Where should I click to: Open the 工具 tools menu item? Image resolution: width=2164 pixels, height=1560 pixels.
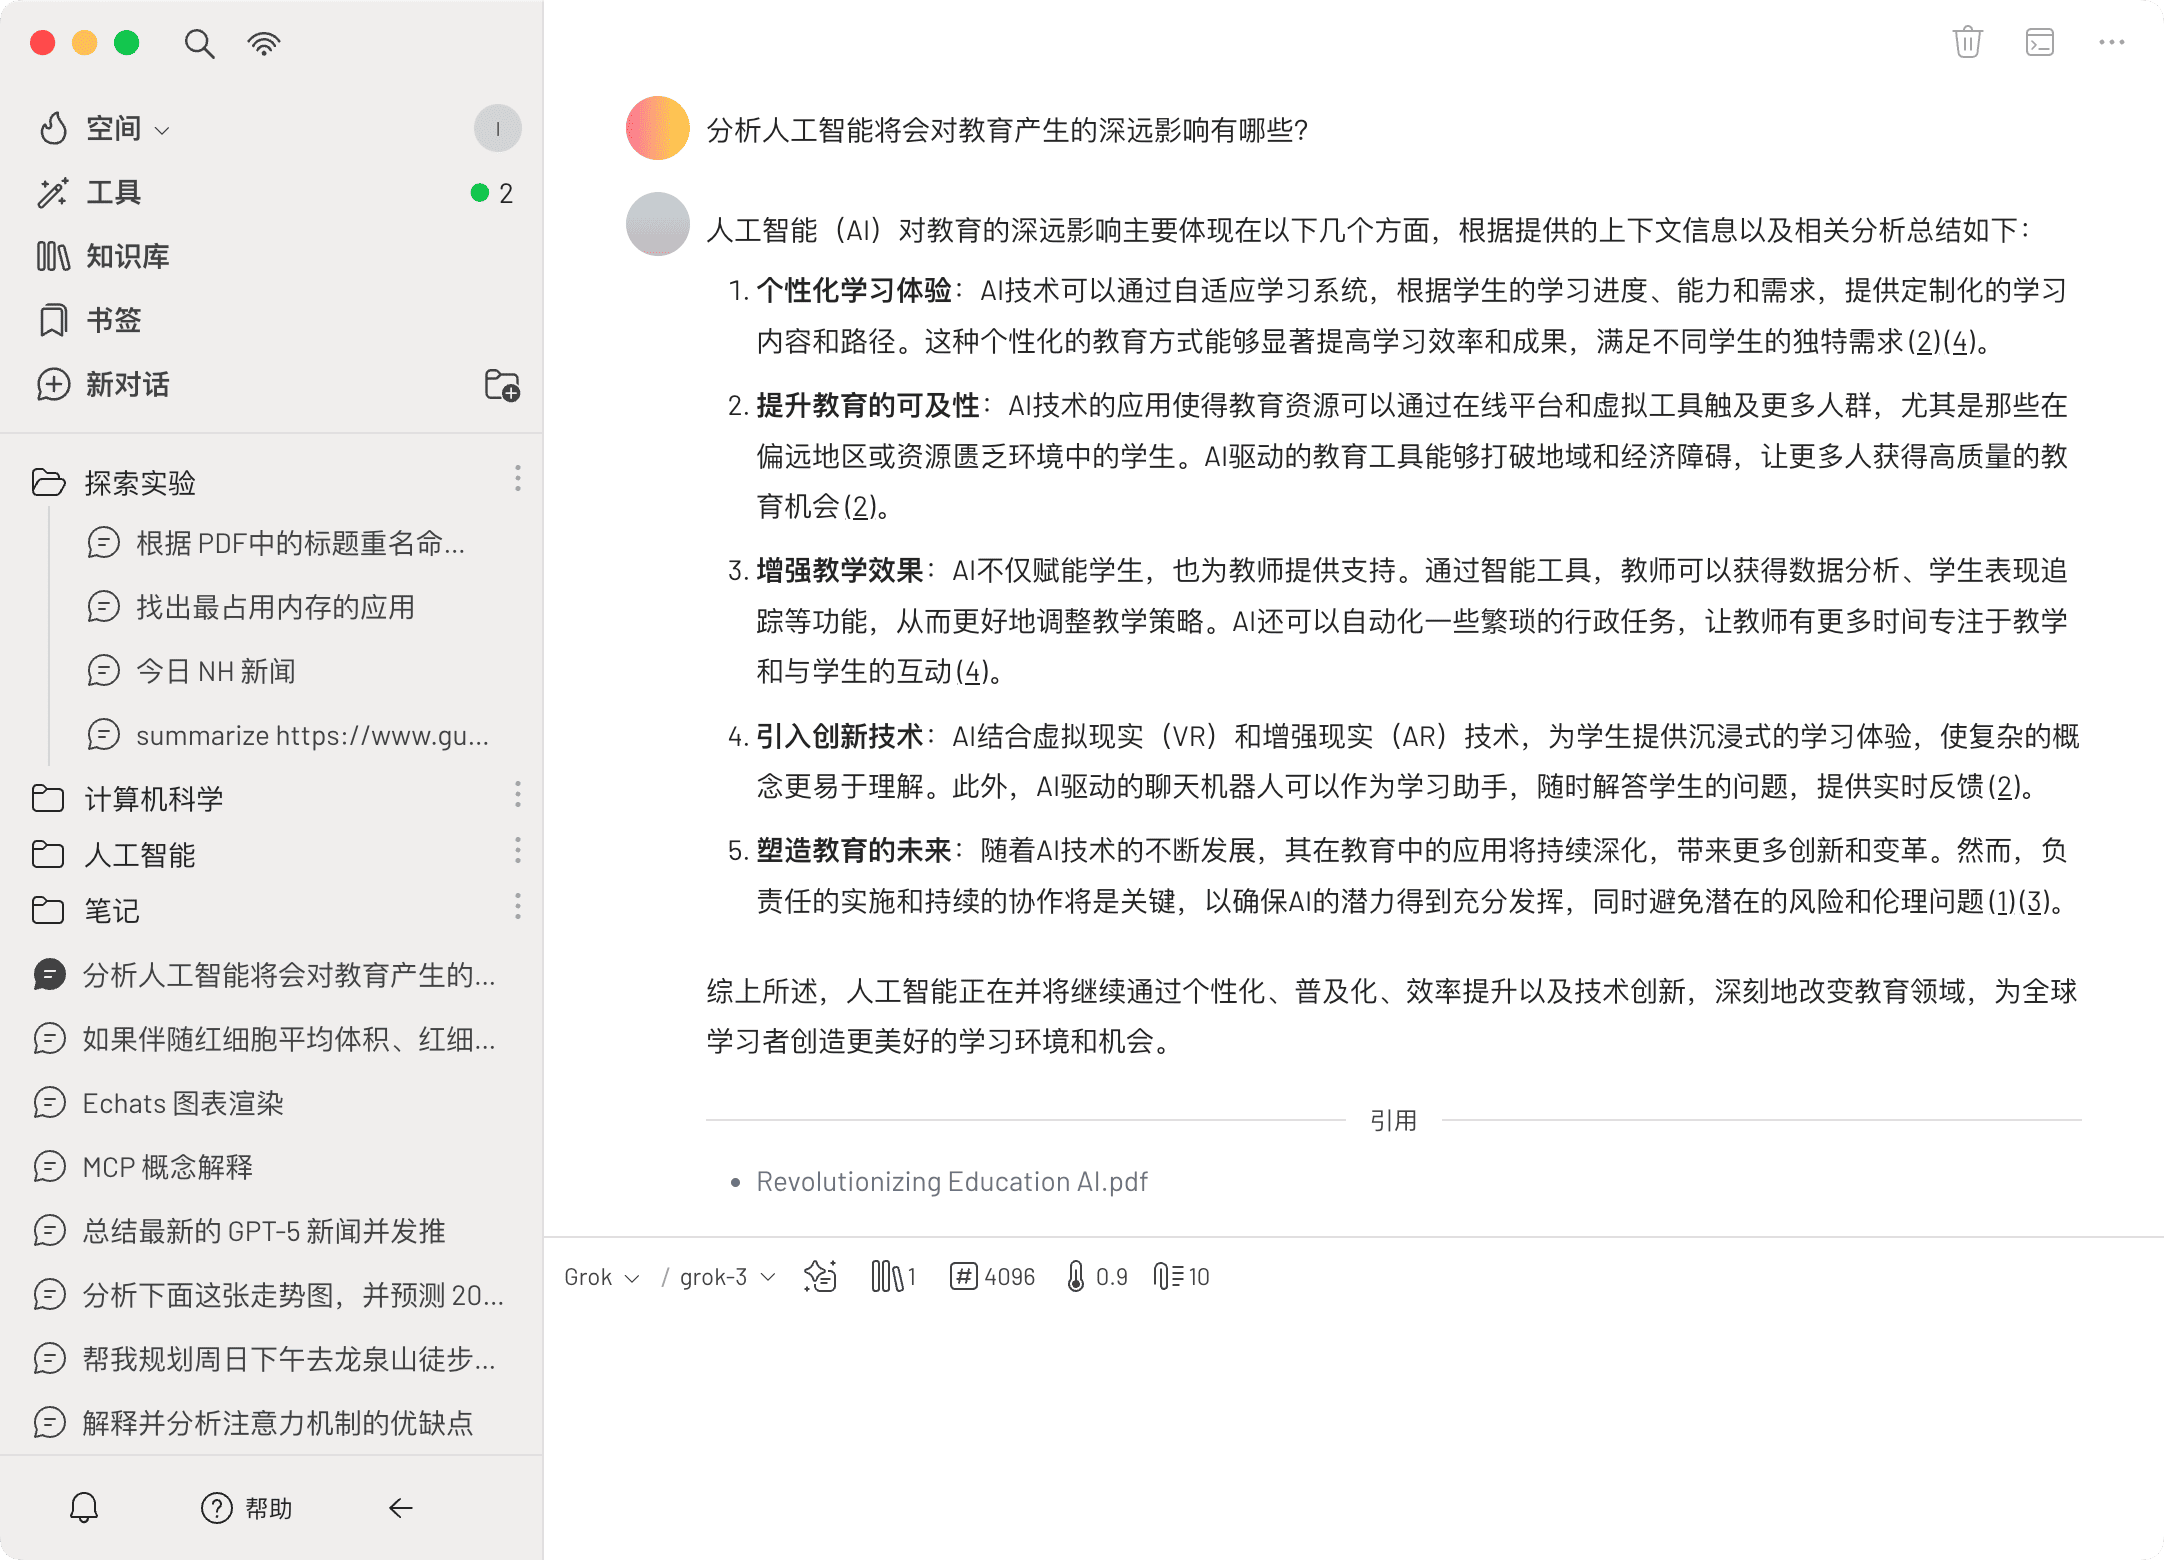pyautogui.click(x=113, y=193)
